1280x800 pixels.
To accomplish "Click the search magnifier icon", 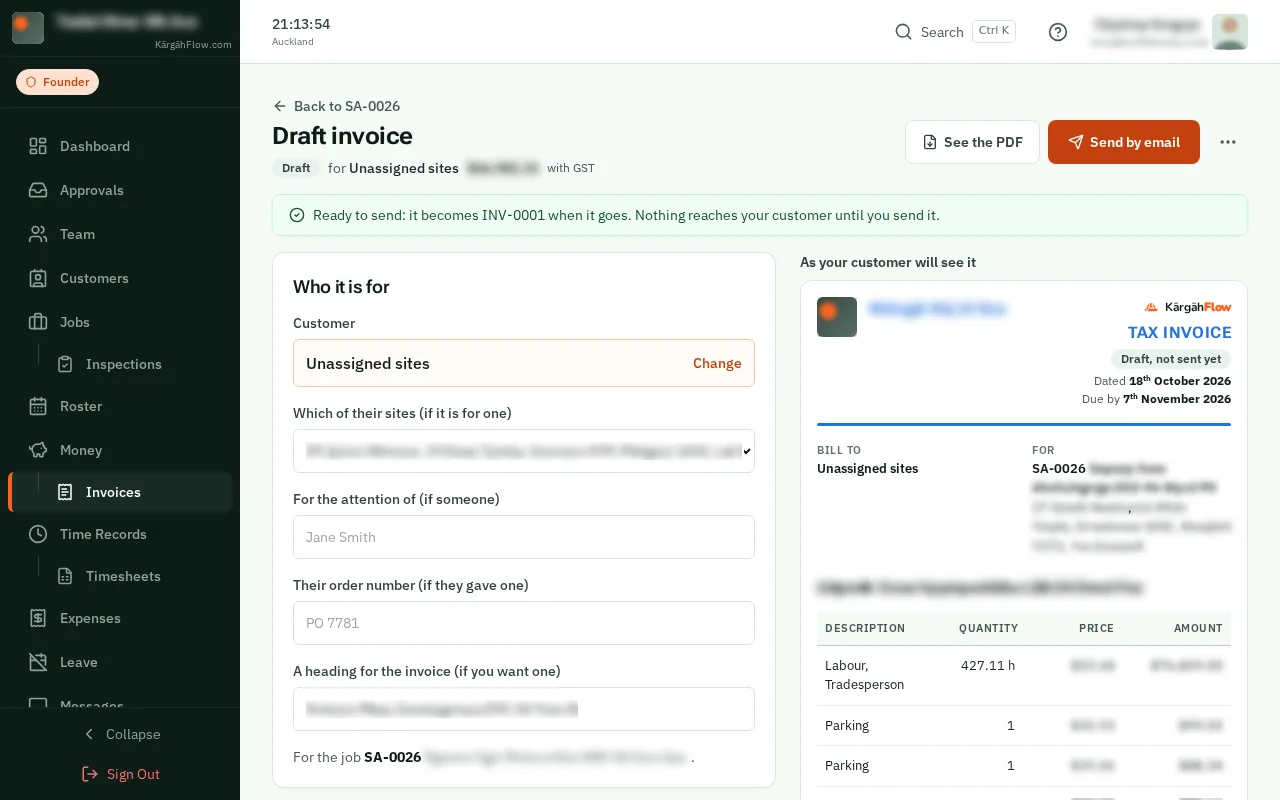I will tap(903, 32).
